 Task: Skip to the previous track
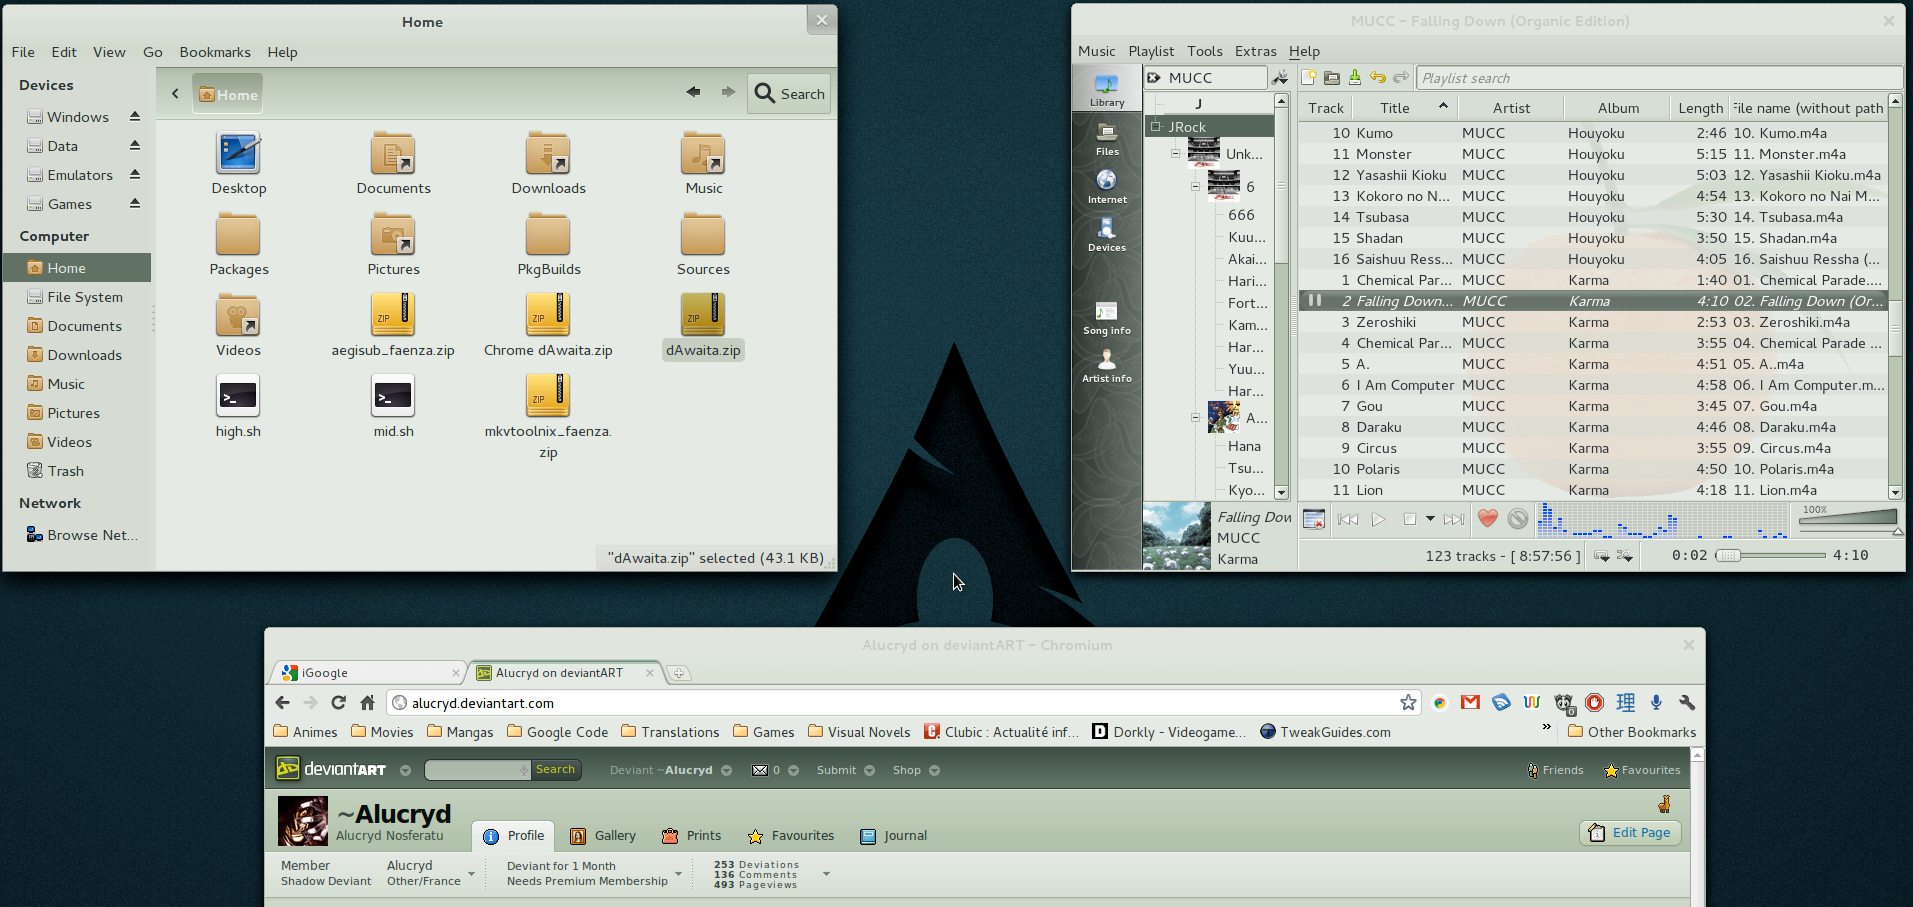coord(1347,519)
